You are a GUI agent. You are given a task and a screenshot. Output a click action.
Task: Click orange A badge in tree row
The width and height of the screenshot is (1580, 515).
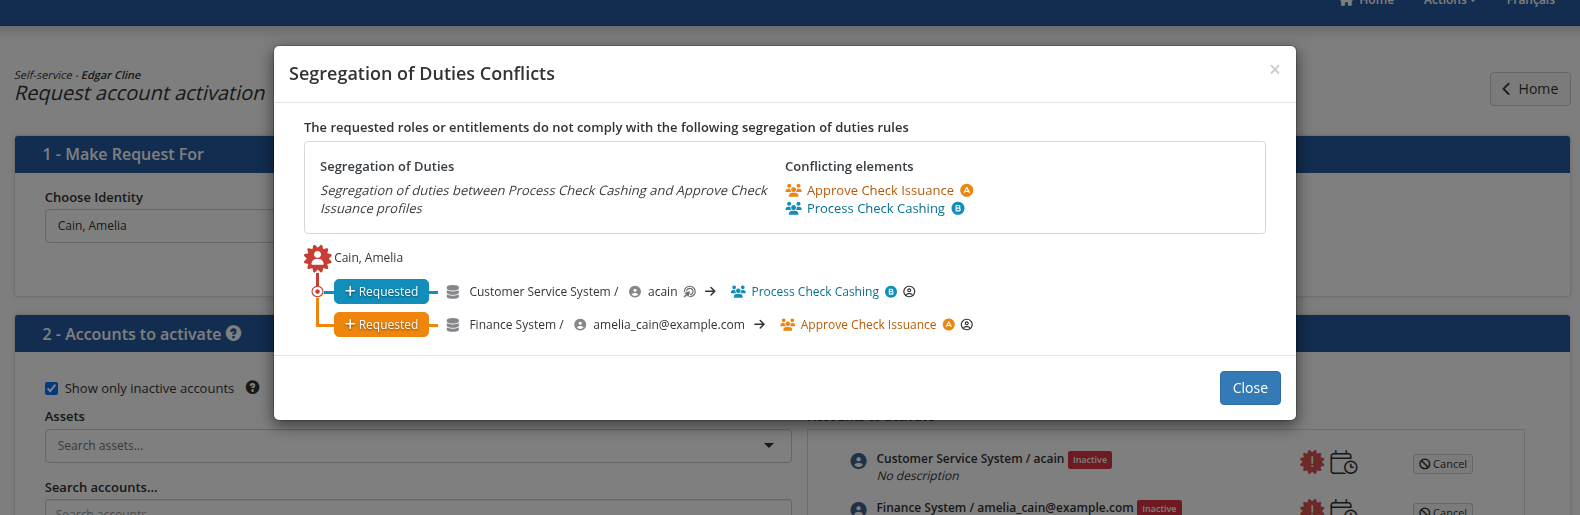[x=949, y=325]
